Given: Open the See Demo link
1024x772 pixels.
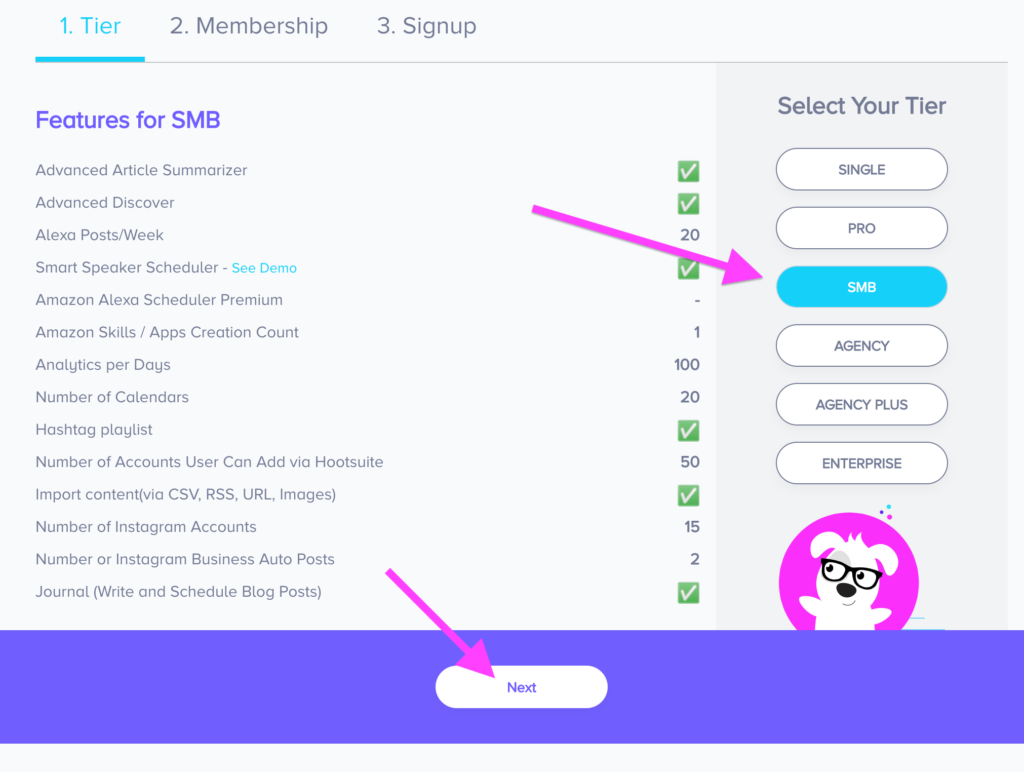Looking at the screenshot, I should coord(264,268).
